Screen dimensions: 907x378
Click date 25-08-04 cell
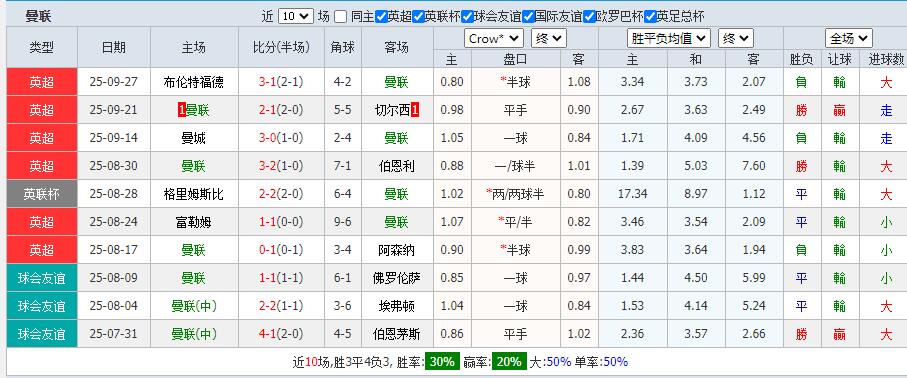[114, 306]
